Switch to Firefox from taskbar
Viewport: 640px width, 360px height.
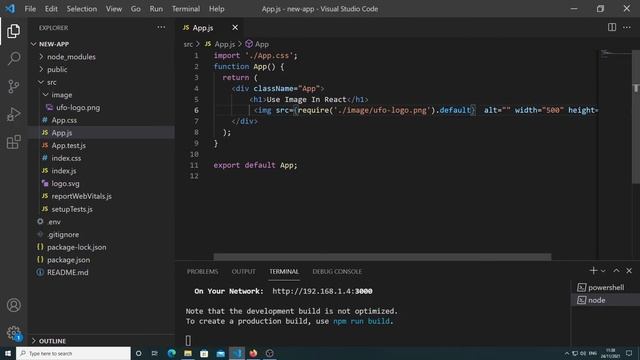pyautogui.click(x=253, y=353)
